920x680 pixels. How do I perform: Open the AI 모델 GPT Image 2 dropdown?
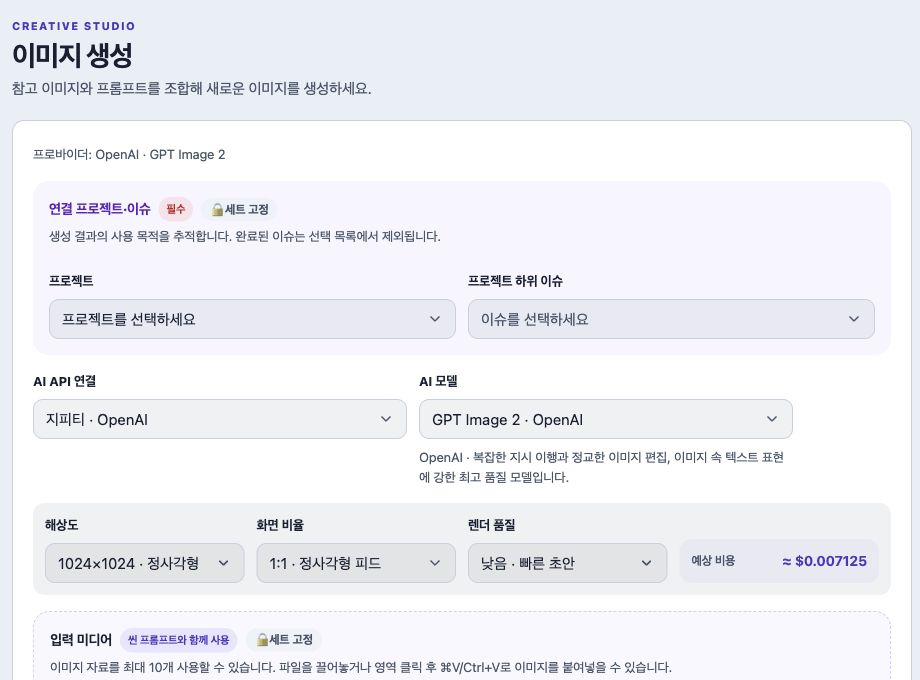[606, 419]
